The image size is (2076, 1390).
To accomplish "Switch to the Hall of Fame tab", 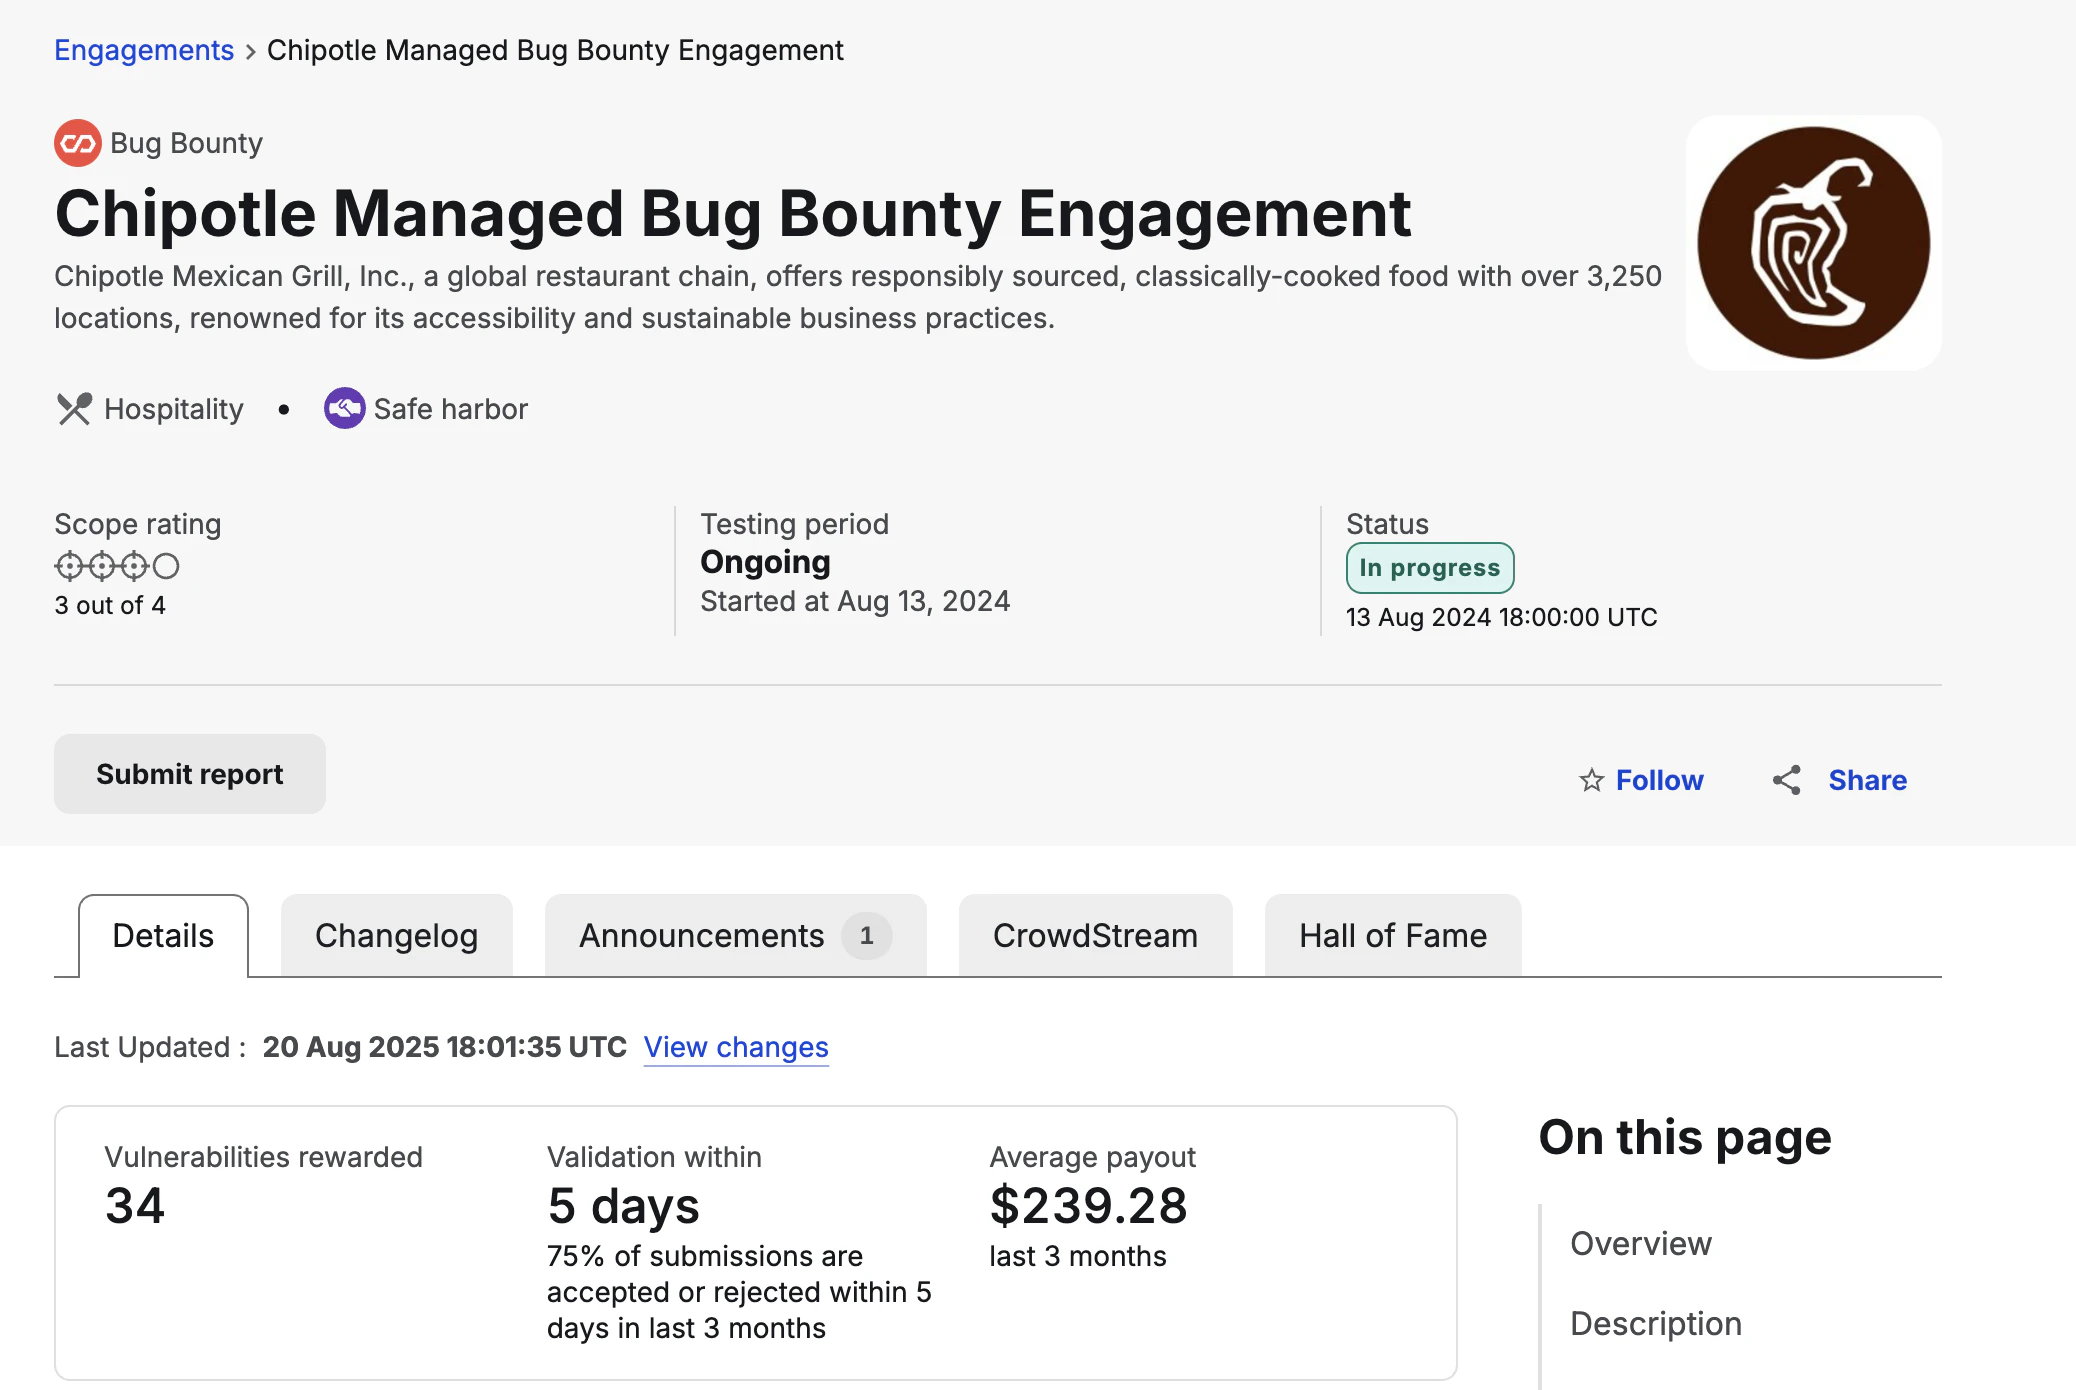I will 1393,936.
